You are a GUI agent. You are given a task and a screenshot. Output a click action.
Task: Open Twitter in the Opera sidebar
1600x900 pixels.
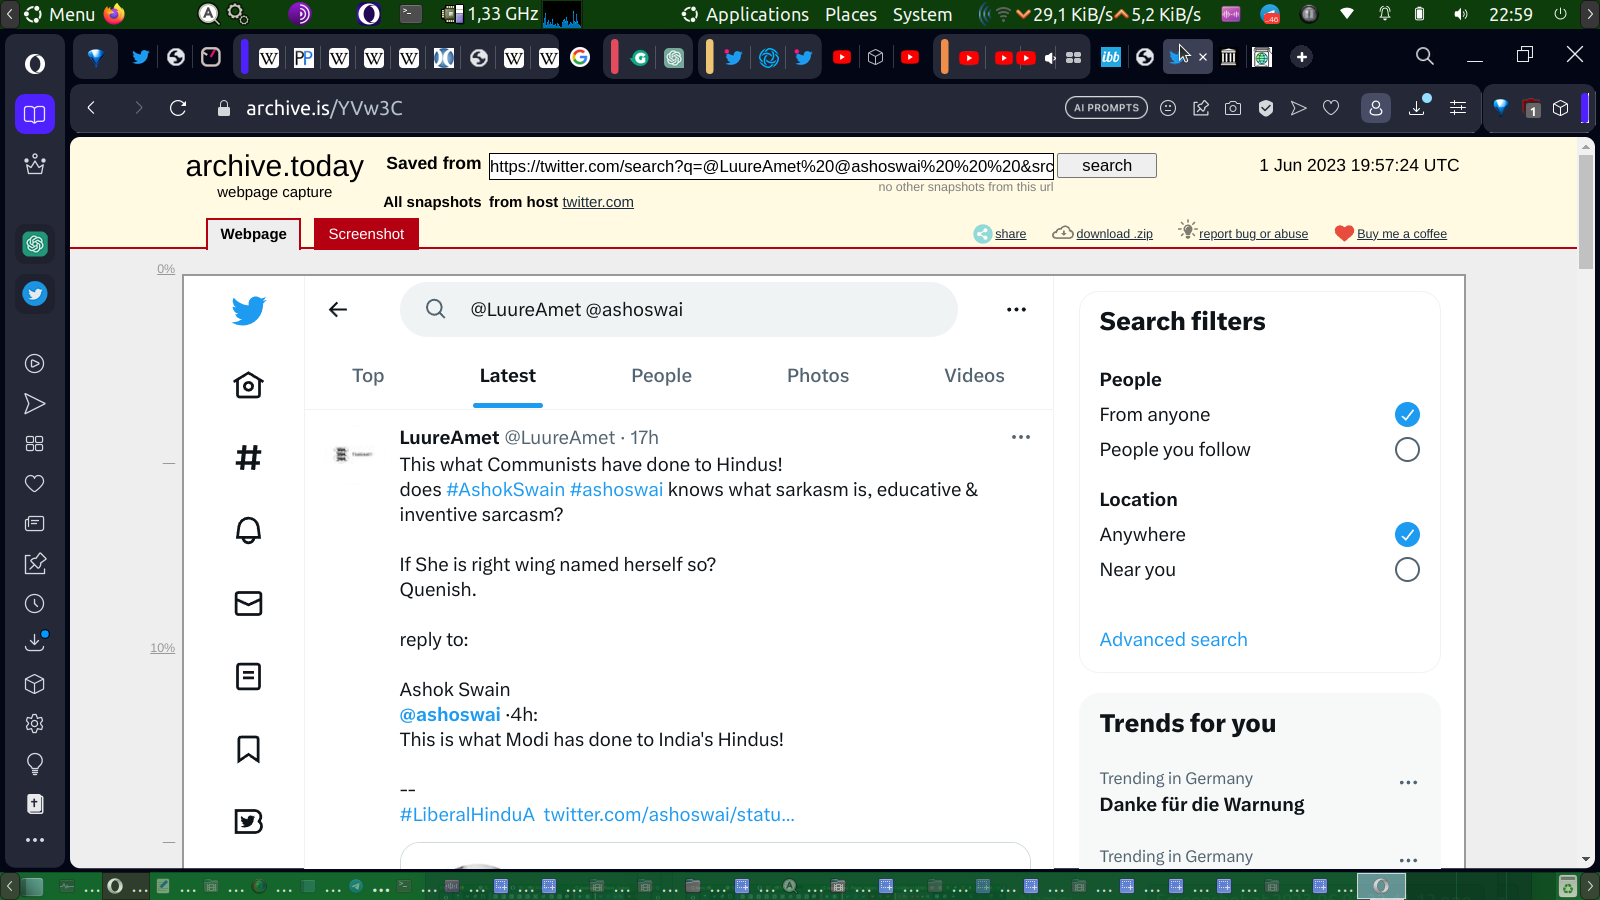pyautogui.click(x=35, y=294)
